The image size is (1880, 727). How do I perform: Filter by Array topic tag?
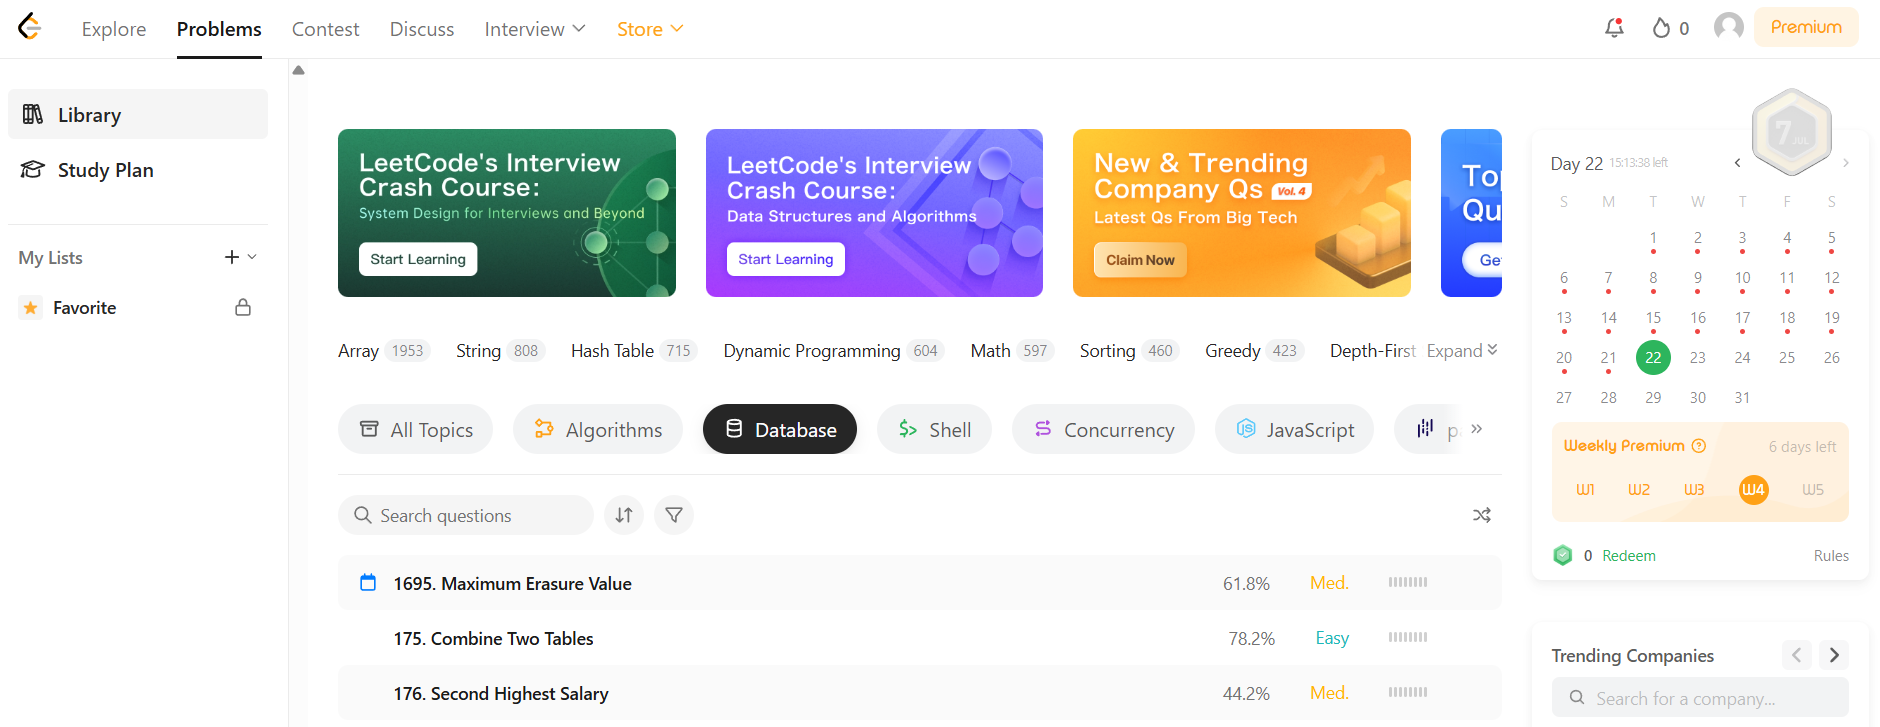[384, 350]
